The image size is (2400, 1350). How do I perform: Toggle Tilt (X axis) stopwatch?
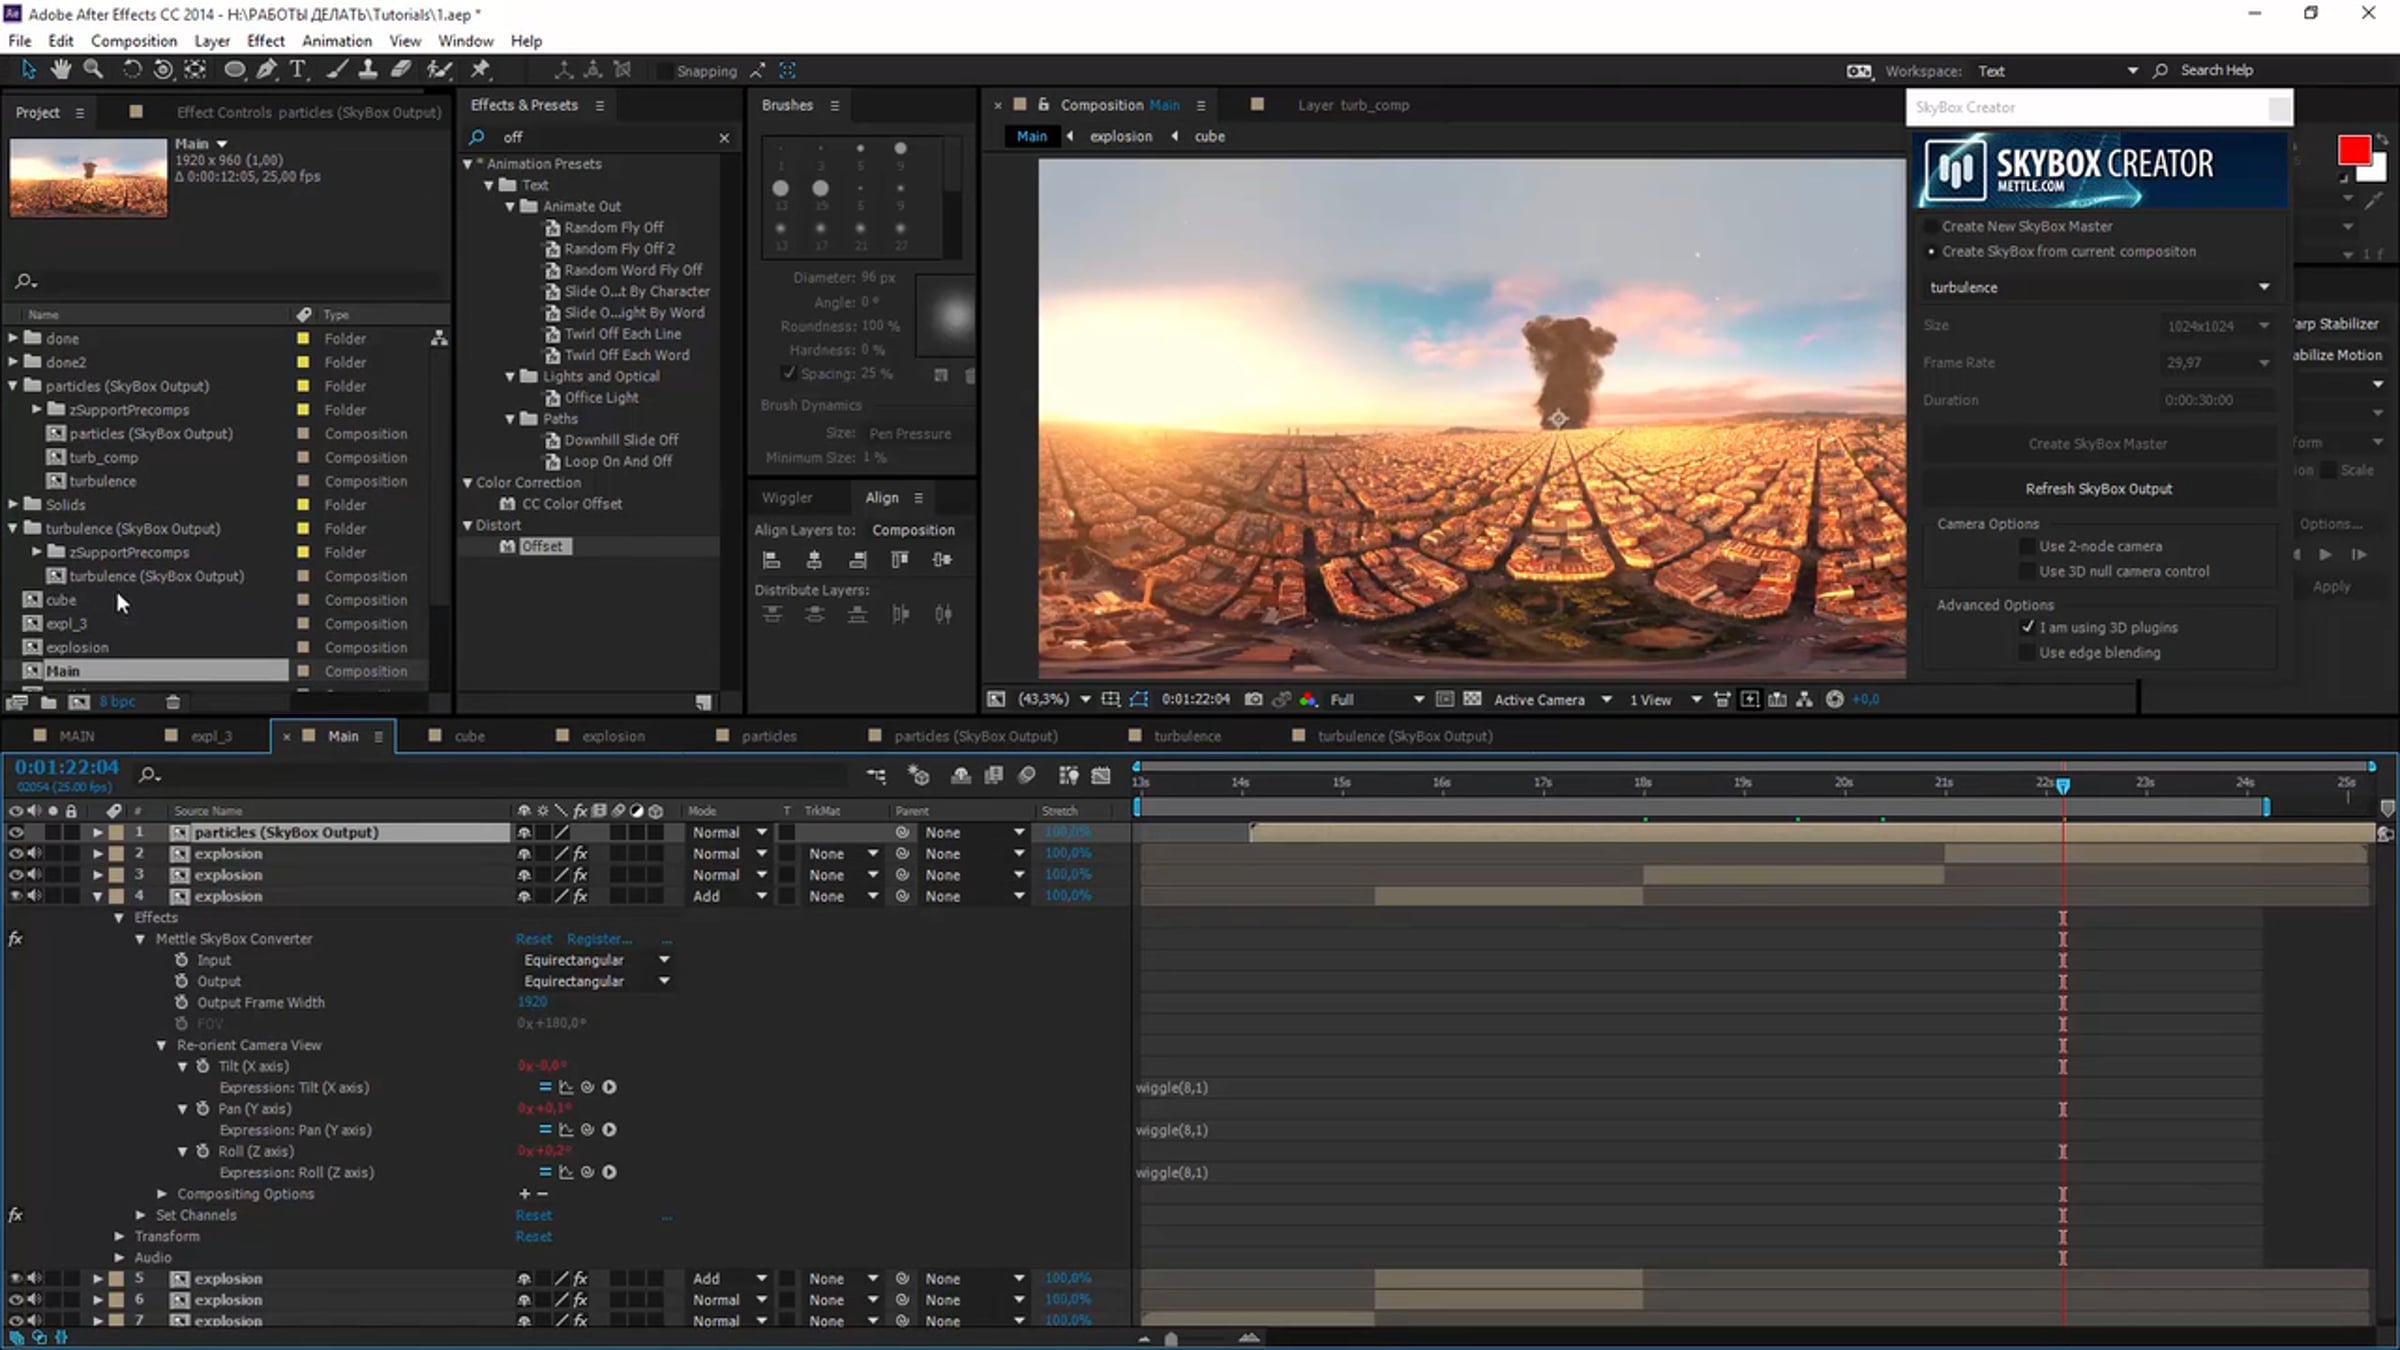tap(203, 1066)
